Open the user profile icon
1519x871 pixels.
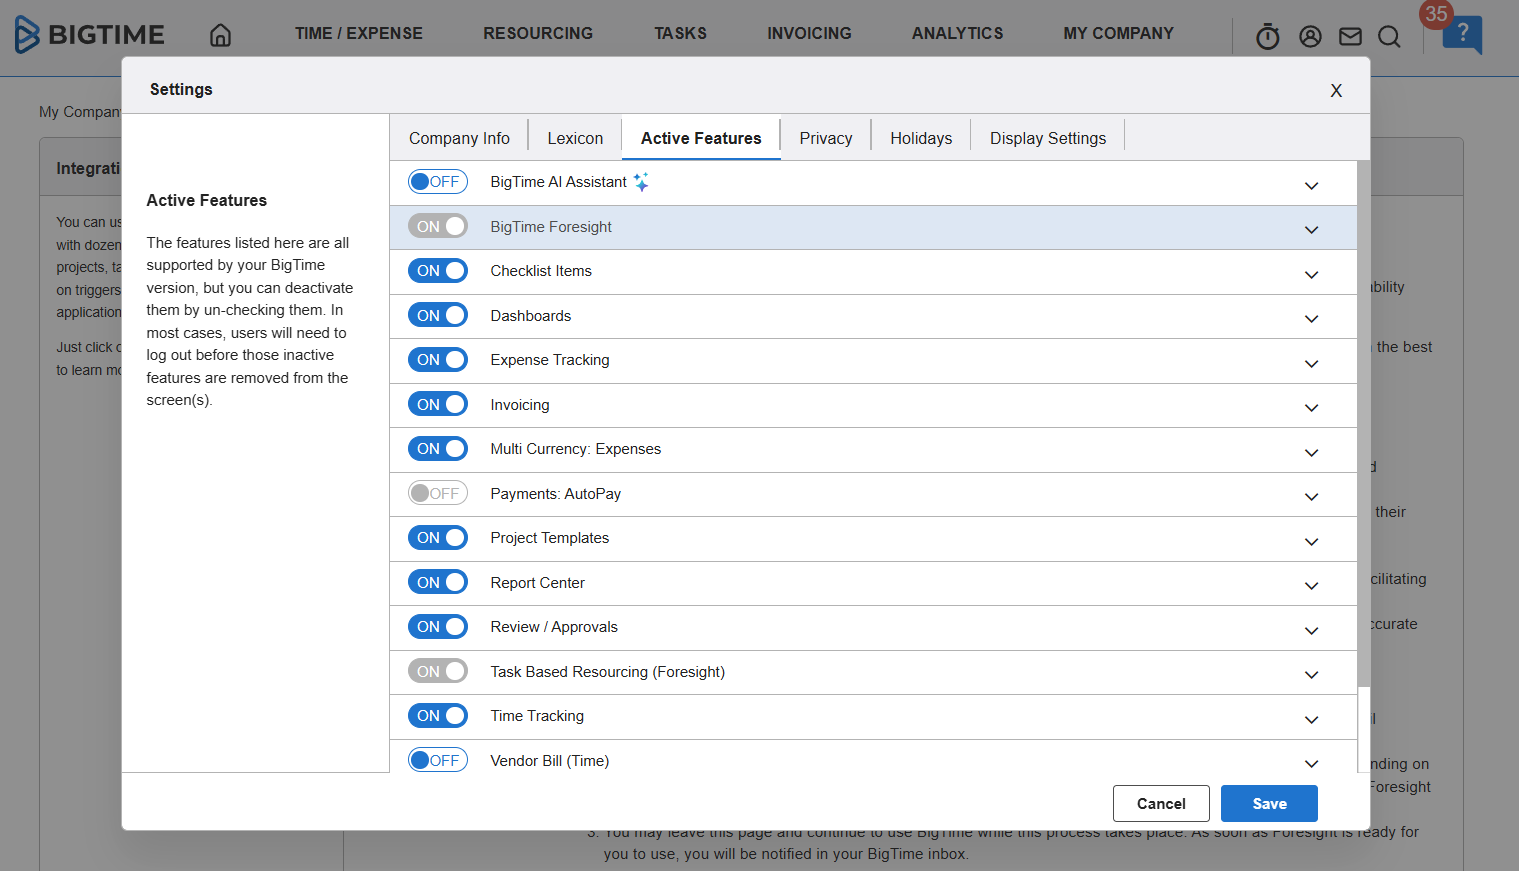1310,37
